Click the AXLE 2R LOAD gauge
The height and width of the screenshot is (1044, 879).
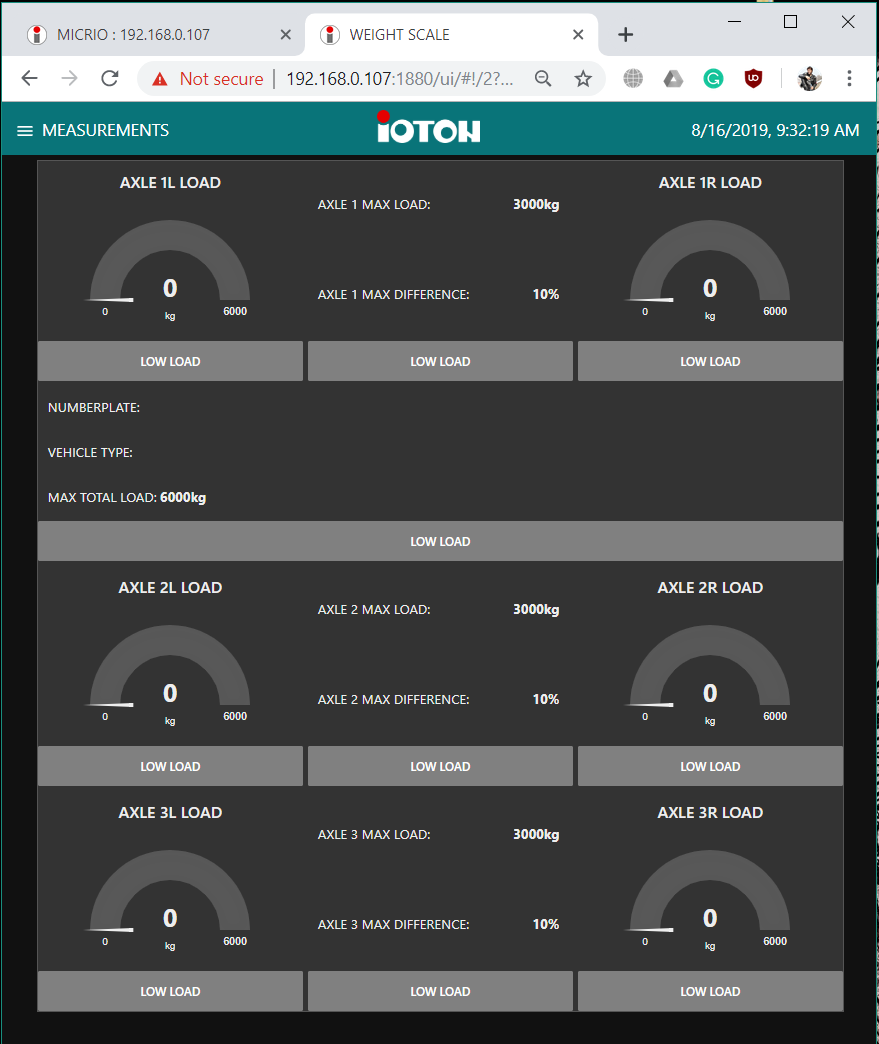pos(711,674)
